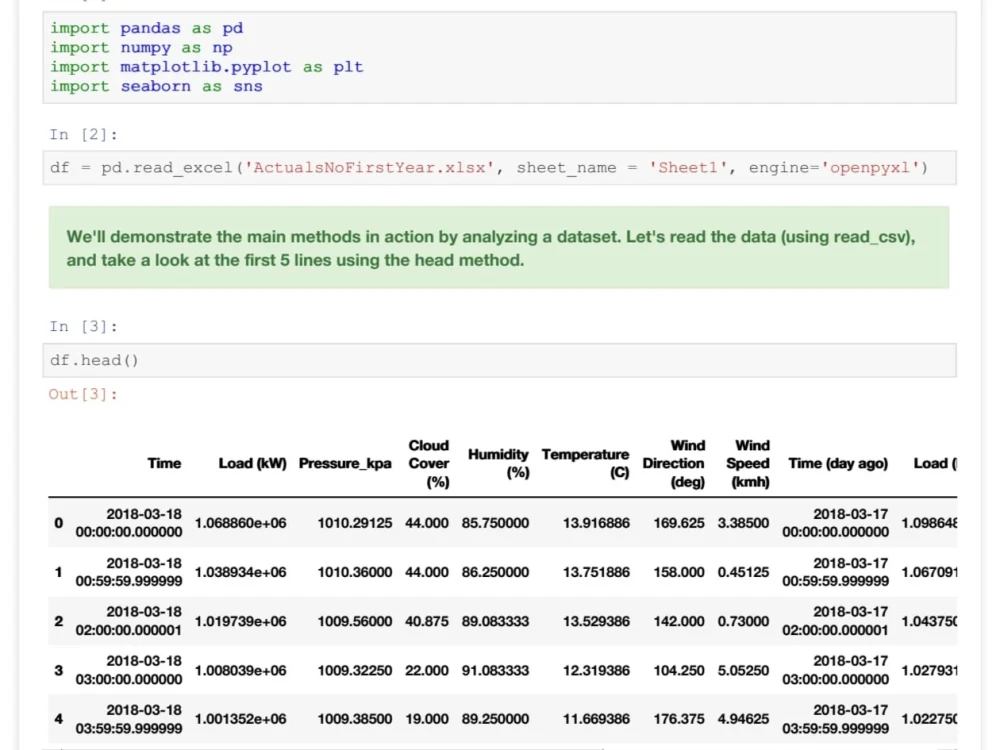Click wind direction value 176.375

pyautogui.click(x=679, y=719)
